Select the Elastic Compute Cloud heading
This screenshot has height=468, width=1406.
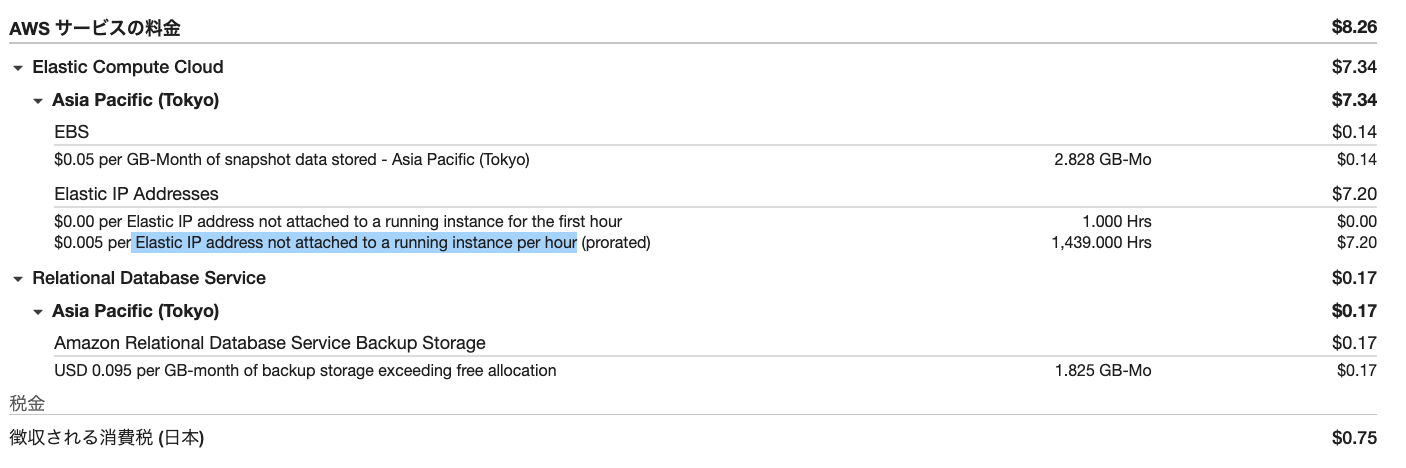tap(128, 67)
